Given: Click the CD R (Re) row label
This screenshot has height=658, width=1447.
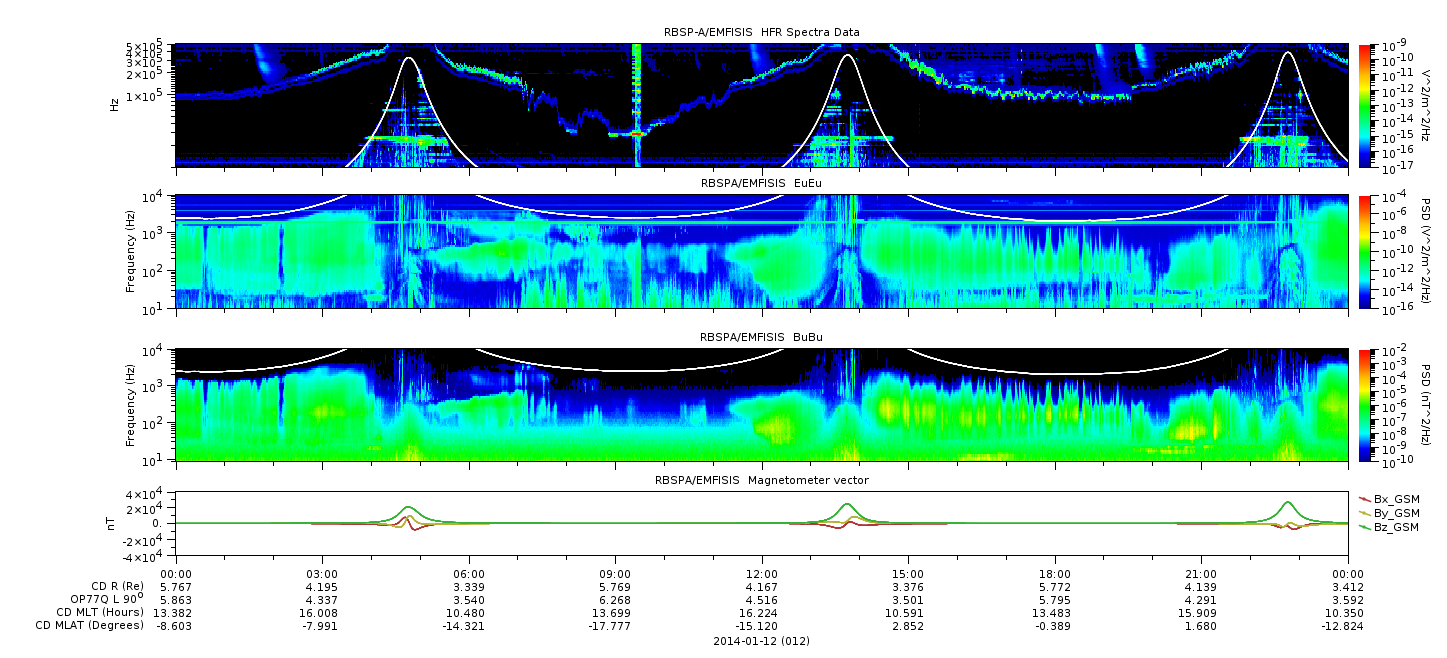Looking at the screenshot, I should [110, 585].
